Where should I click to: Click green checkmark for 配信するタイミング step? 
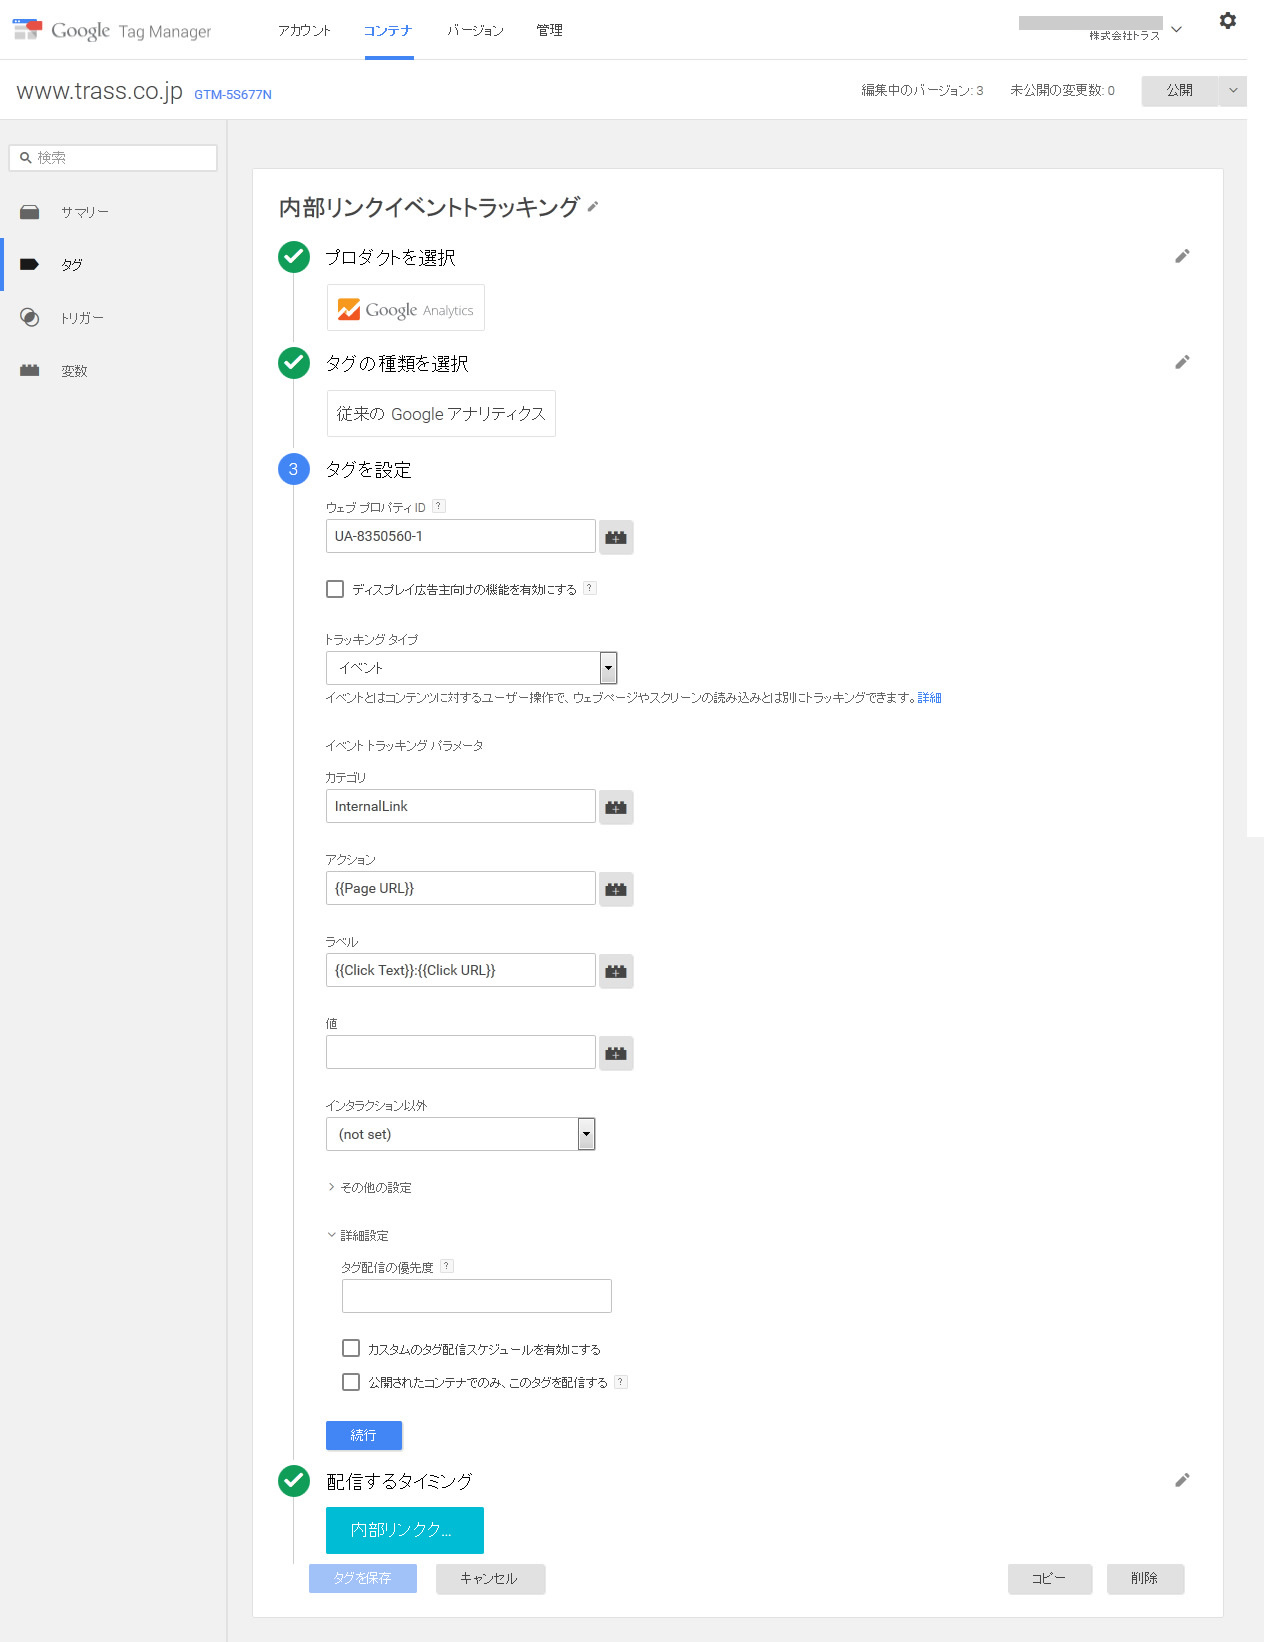(294, 1481)
